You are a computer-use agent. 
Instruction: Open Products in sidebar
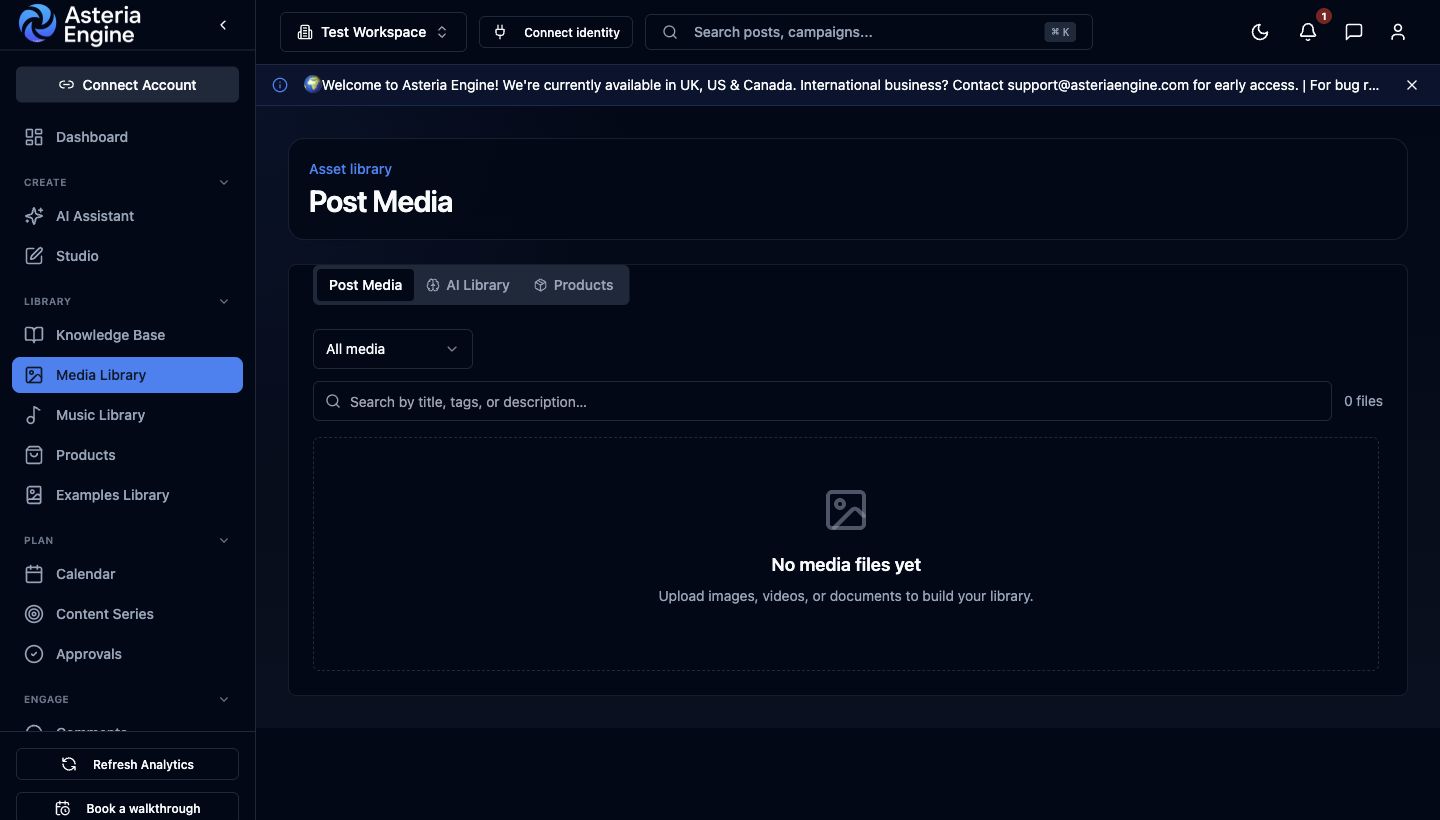127,455
